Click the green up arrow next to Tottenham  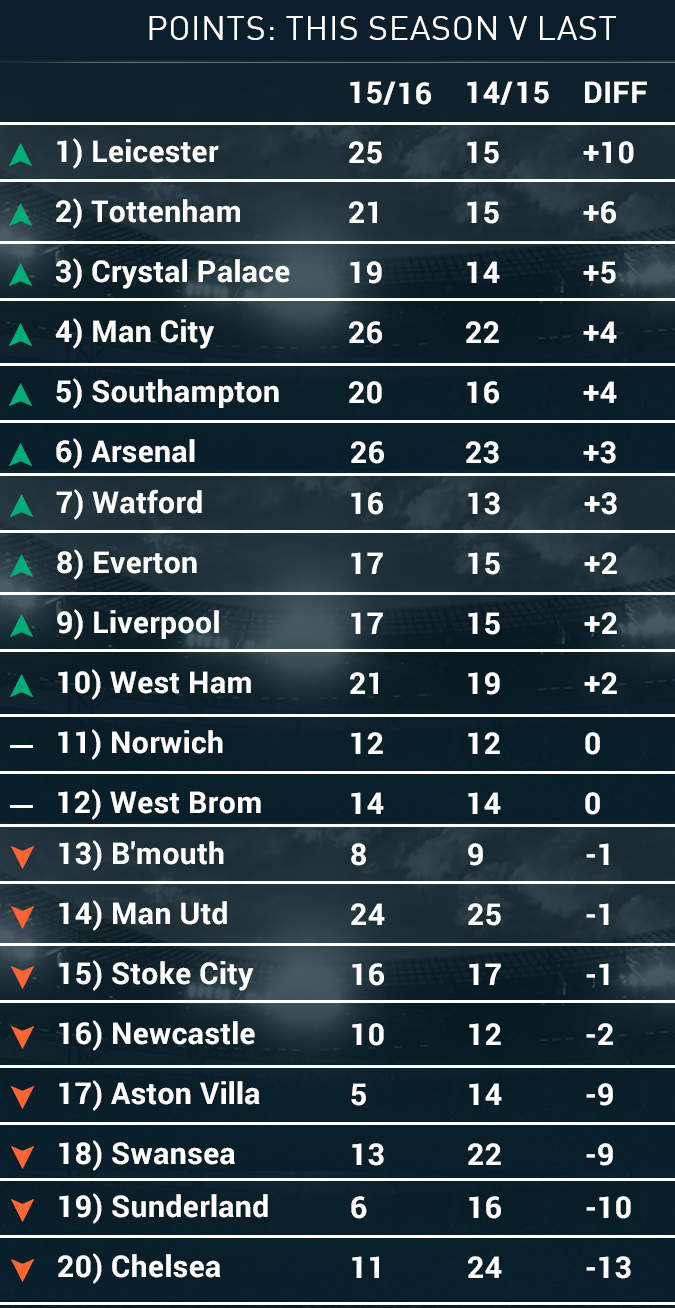click(x=21, y=215)
